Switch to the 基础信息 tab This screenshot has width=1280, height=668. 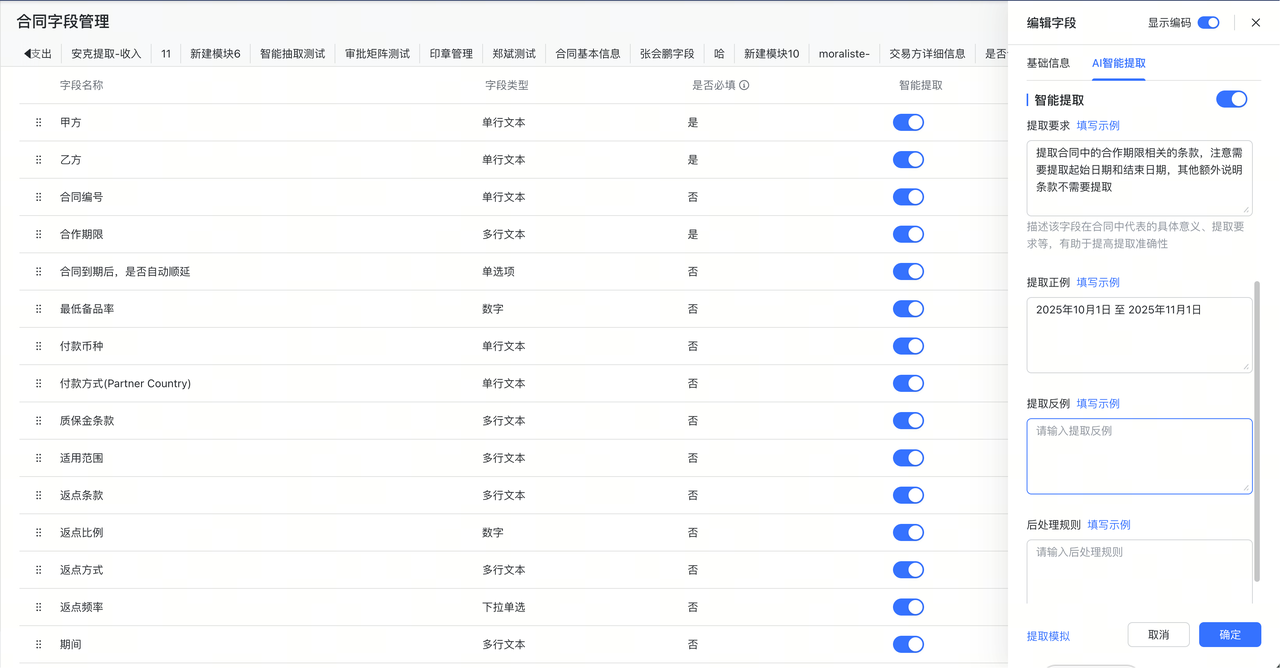click(1048, 61)
